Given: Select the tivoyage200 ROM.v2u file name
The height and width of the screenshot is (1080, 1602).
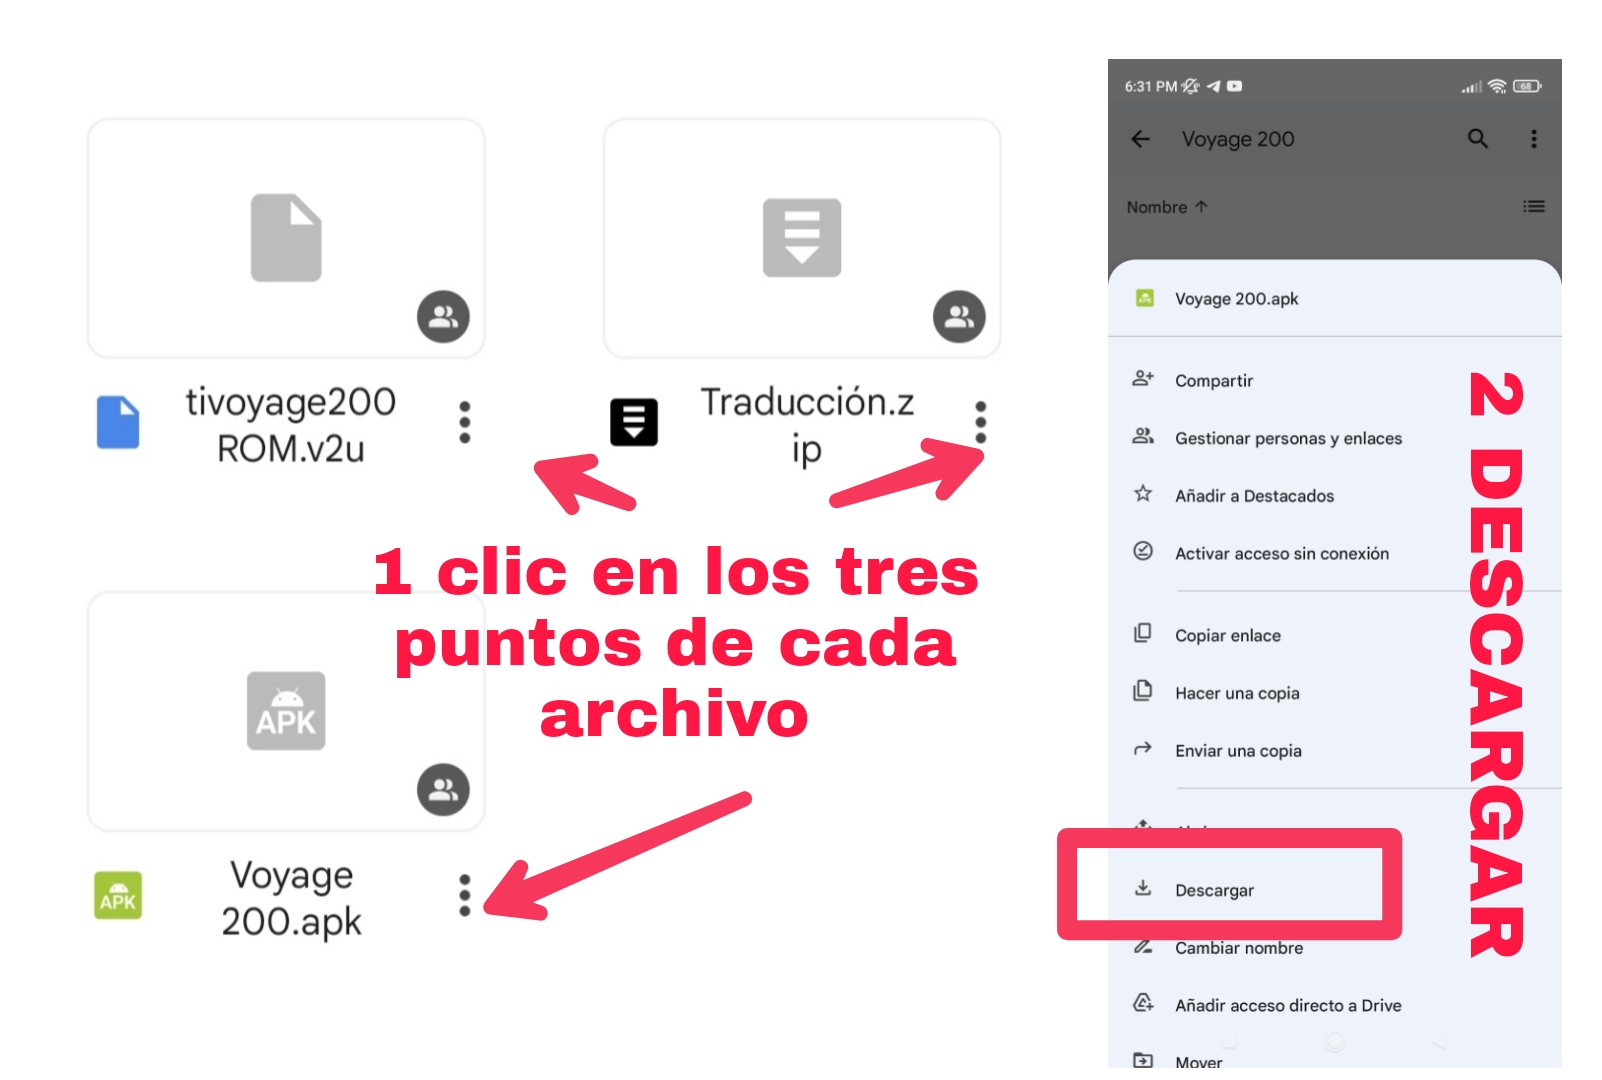Looking at the screenshot, I should [291, 425].
